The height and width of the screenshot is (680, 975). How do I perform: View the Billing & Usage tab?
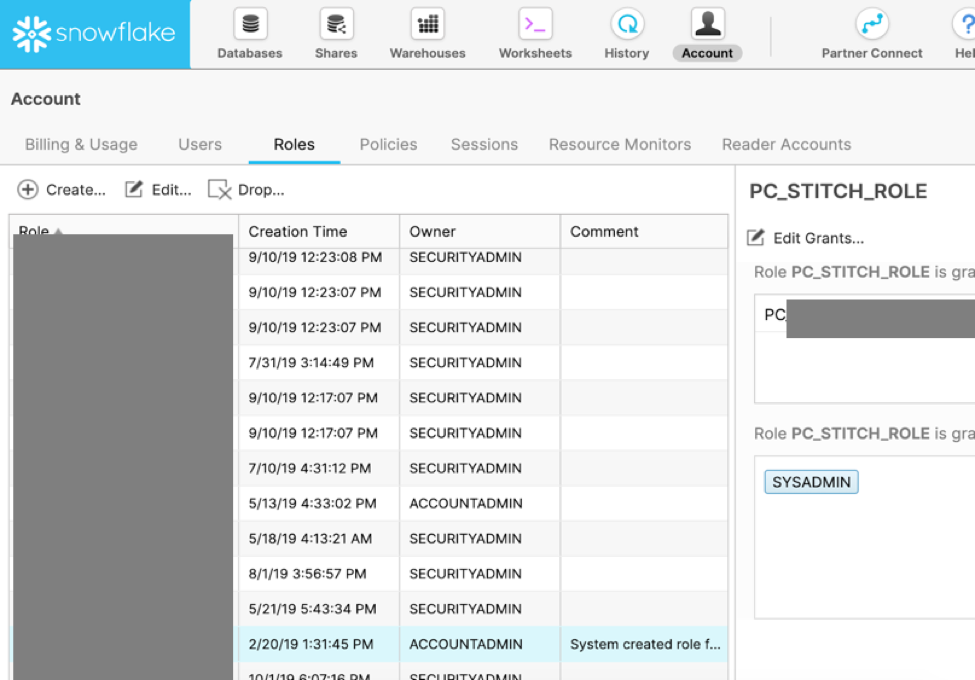pyautogui.click(x=81, y=144)
